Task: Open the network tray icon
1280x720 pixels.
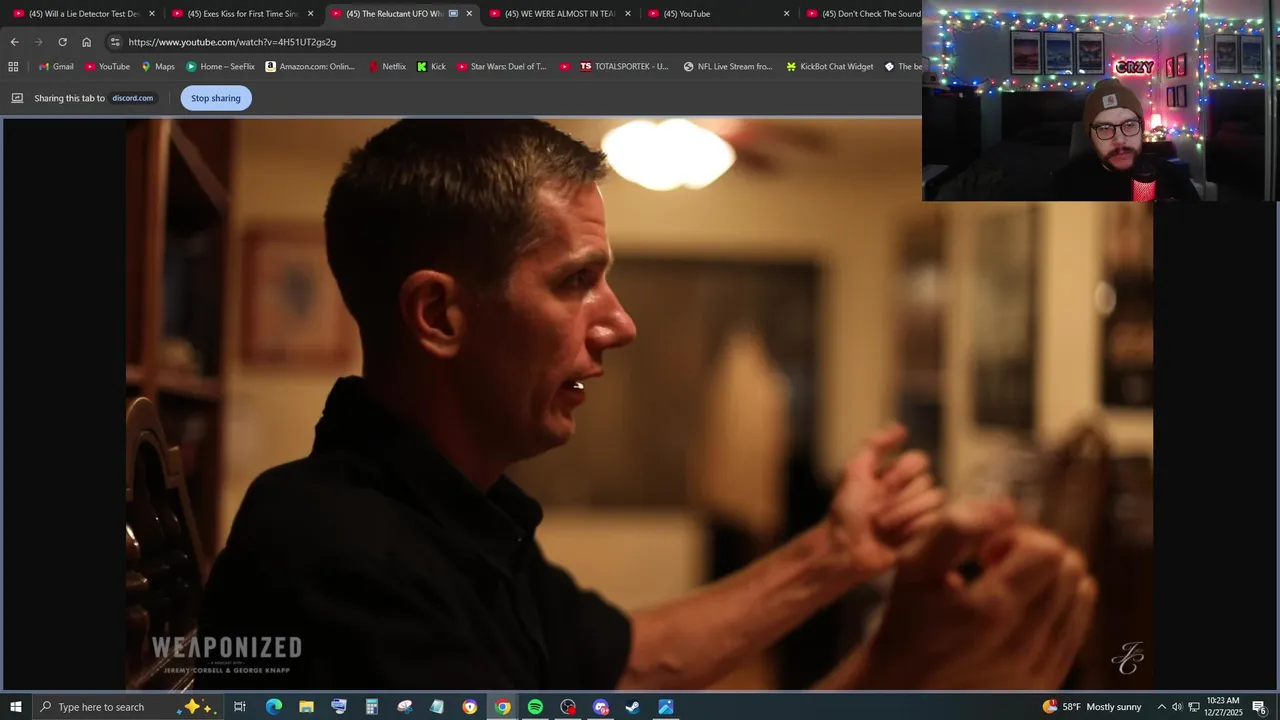Action: [1194, 707]
